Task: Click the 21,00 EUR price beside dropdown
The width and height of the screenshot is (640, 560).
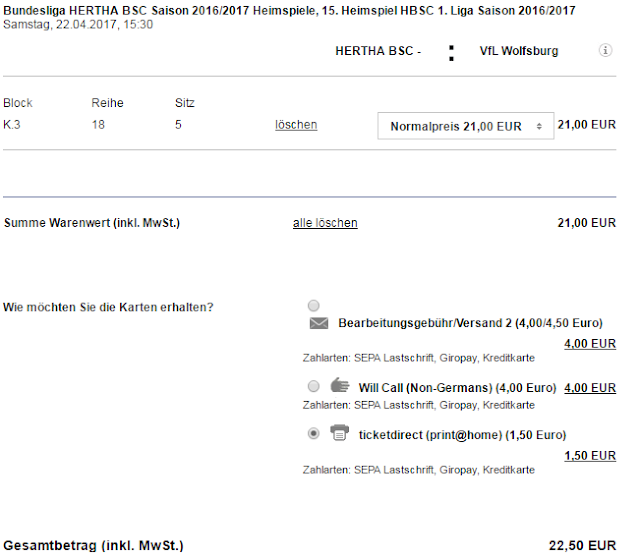Action: pos(587,124)
